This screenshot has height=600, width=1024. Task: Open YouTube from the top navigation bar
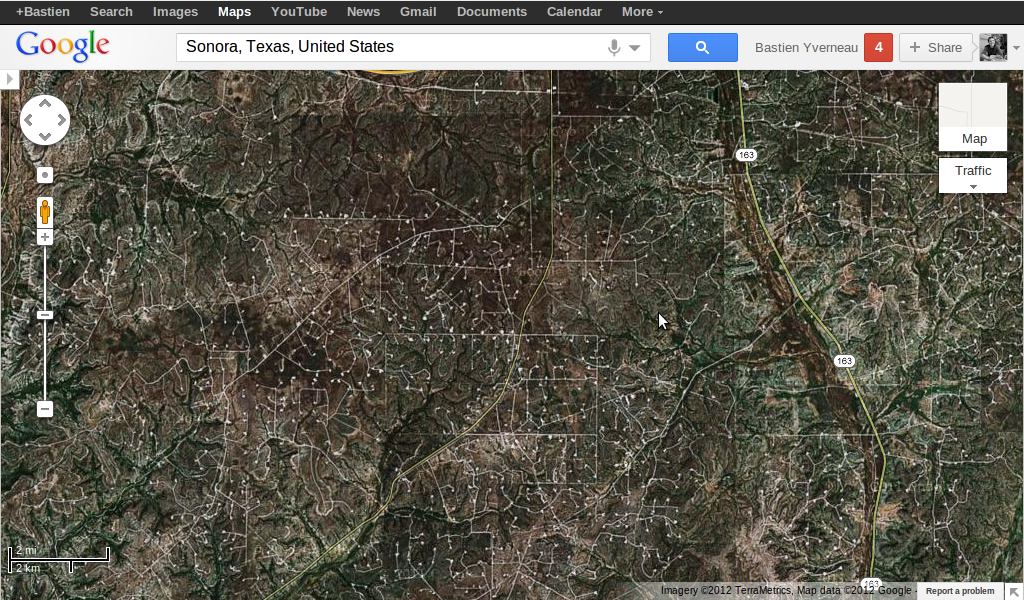298,12
